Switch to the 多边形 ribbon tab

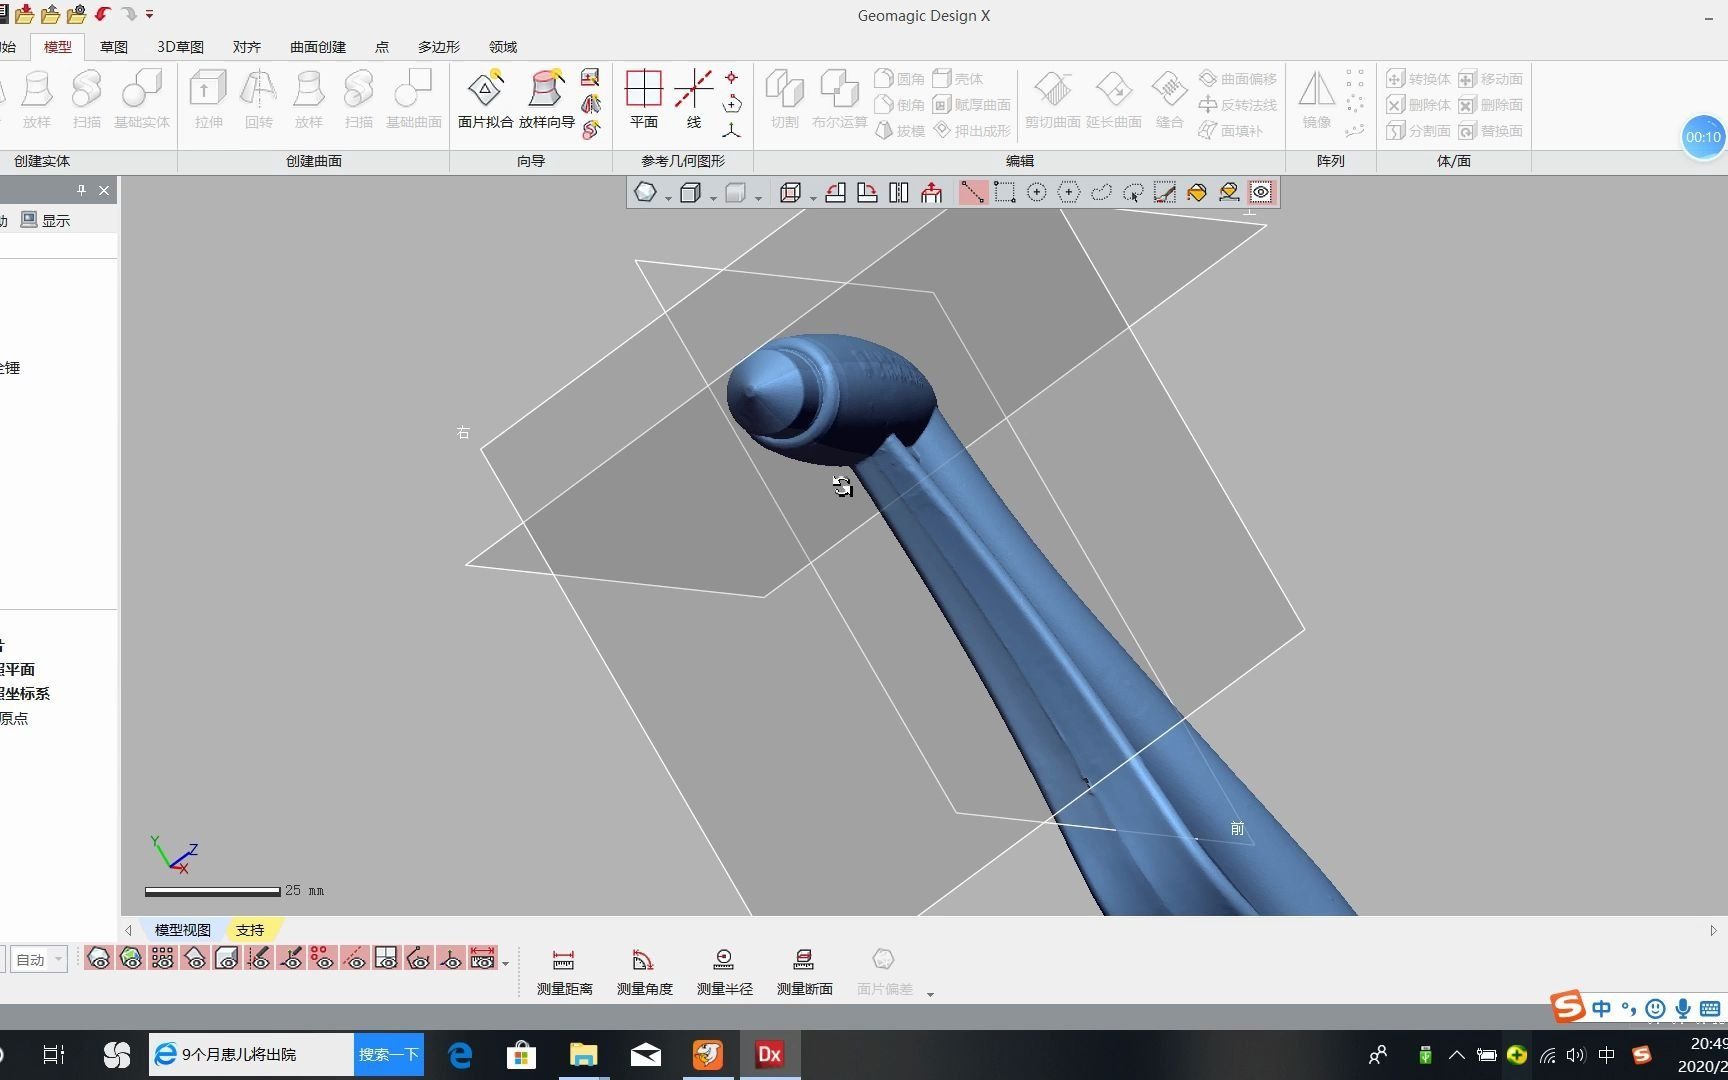tap(437, 46)
